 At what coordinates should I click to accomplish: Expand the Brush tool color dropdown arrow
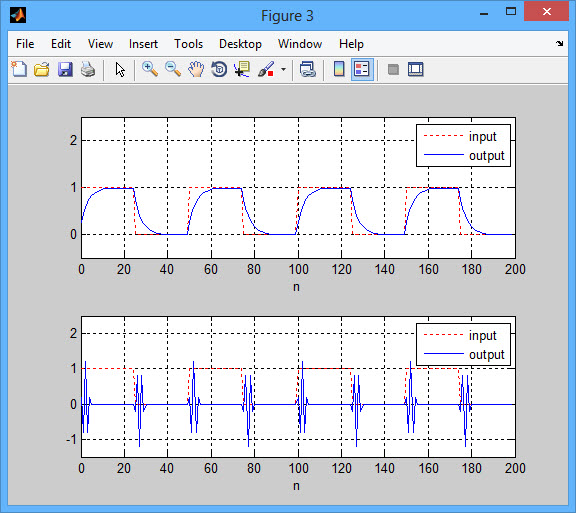[x=283, y=69]
